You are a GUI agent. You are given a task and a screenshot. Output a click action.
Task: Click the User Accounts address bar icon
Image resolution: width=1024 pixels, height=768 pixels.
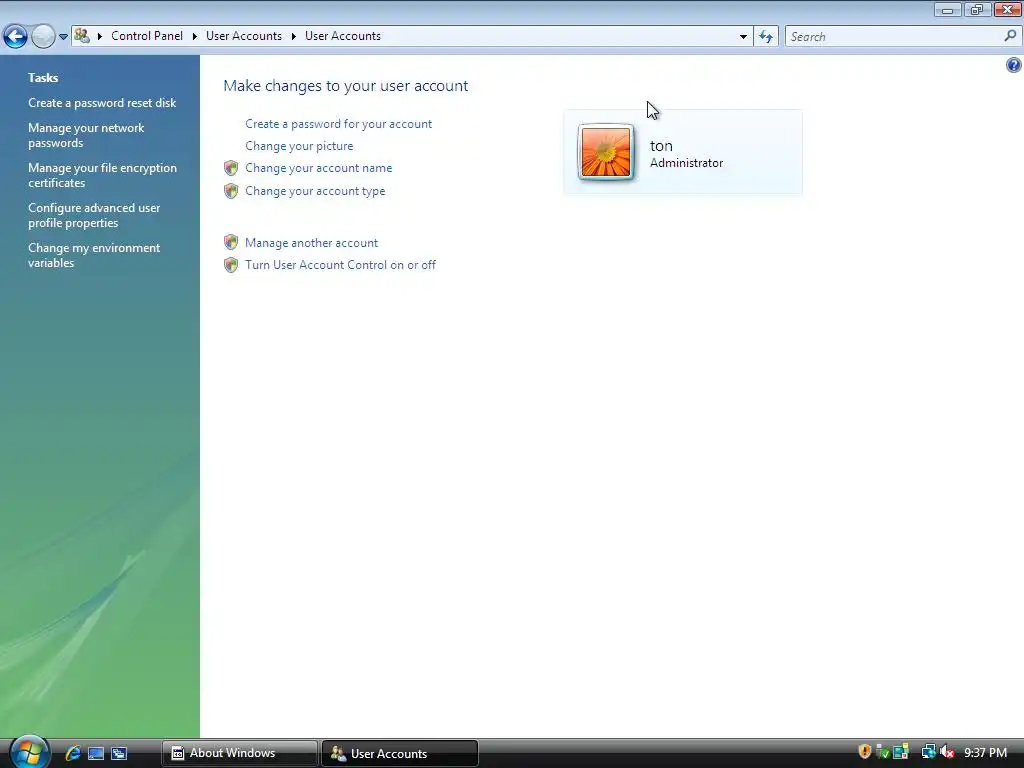pos(82,36)
